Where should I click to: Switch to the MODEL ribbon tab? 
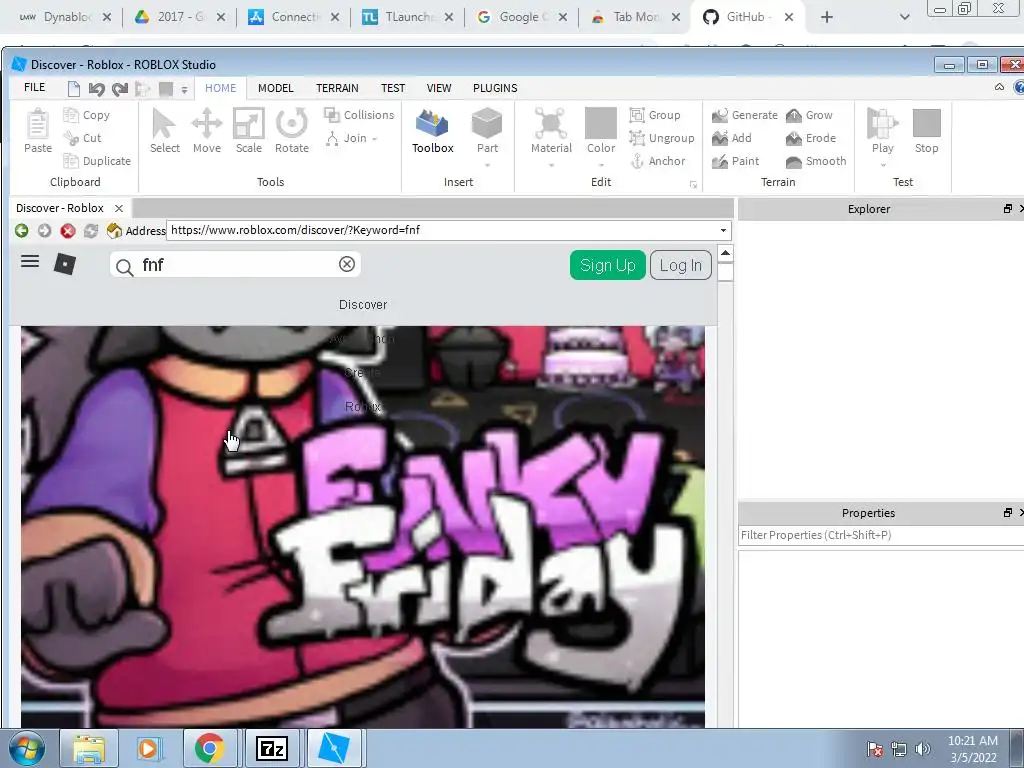click(x=276, y=88)
